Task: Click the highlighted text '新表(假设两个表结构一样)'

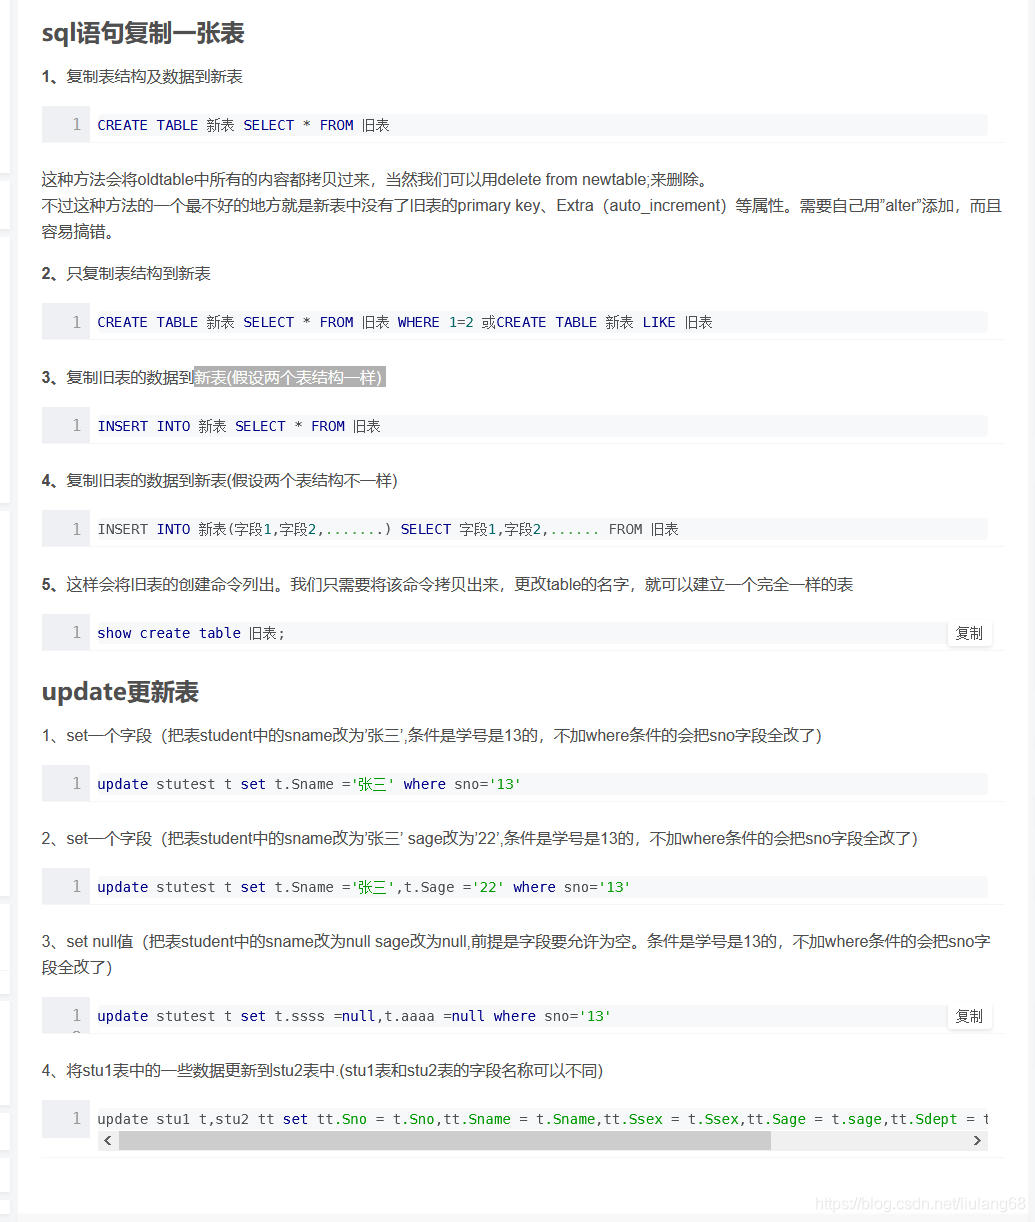Action: [289, 376]
